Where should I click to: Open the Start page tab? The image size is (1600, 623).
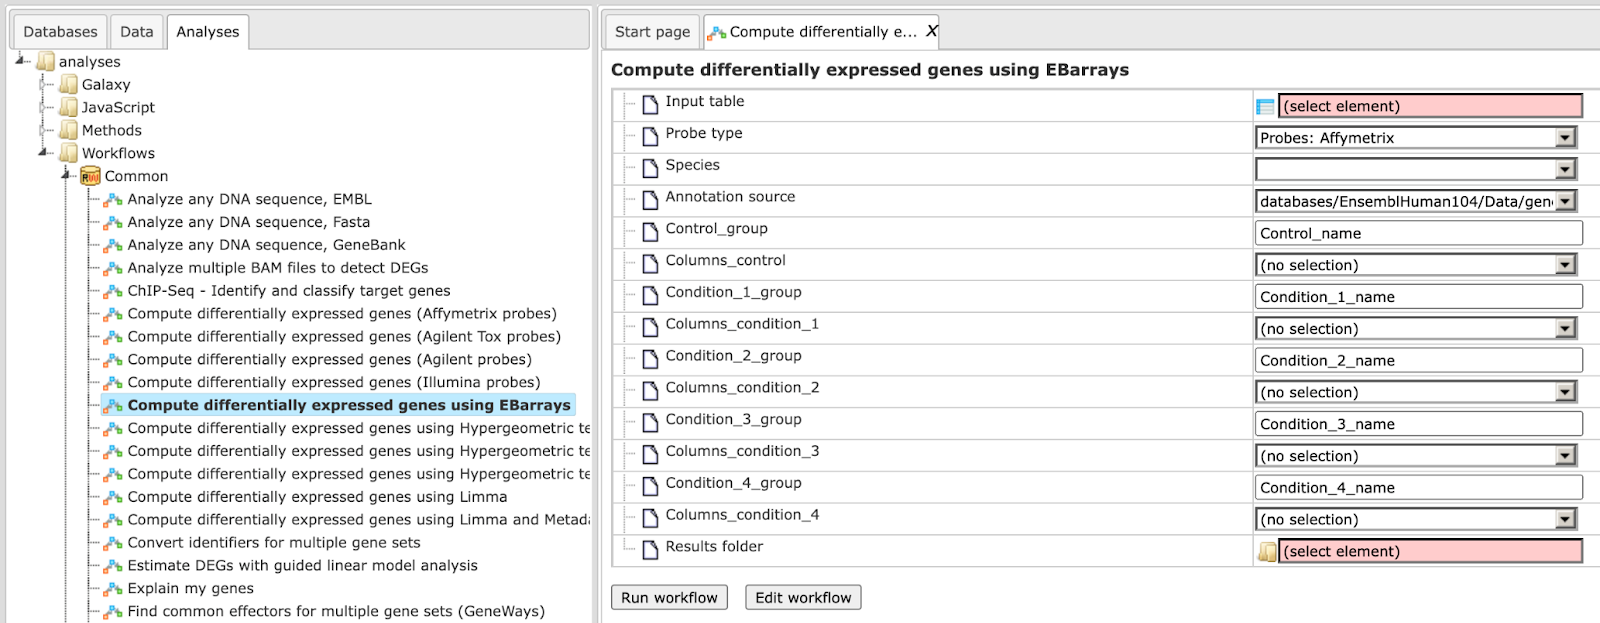(x=652, y=31)
